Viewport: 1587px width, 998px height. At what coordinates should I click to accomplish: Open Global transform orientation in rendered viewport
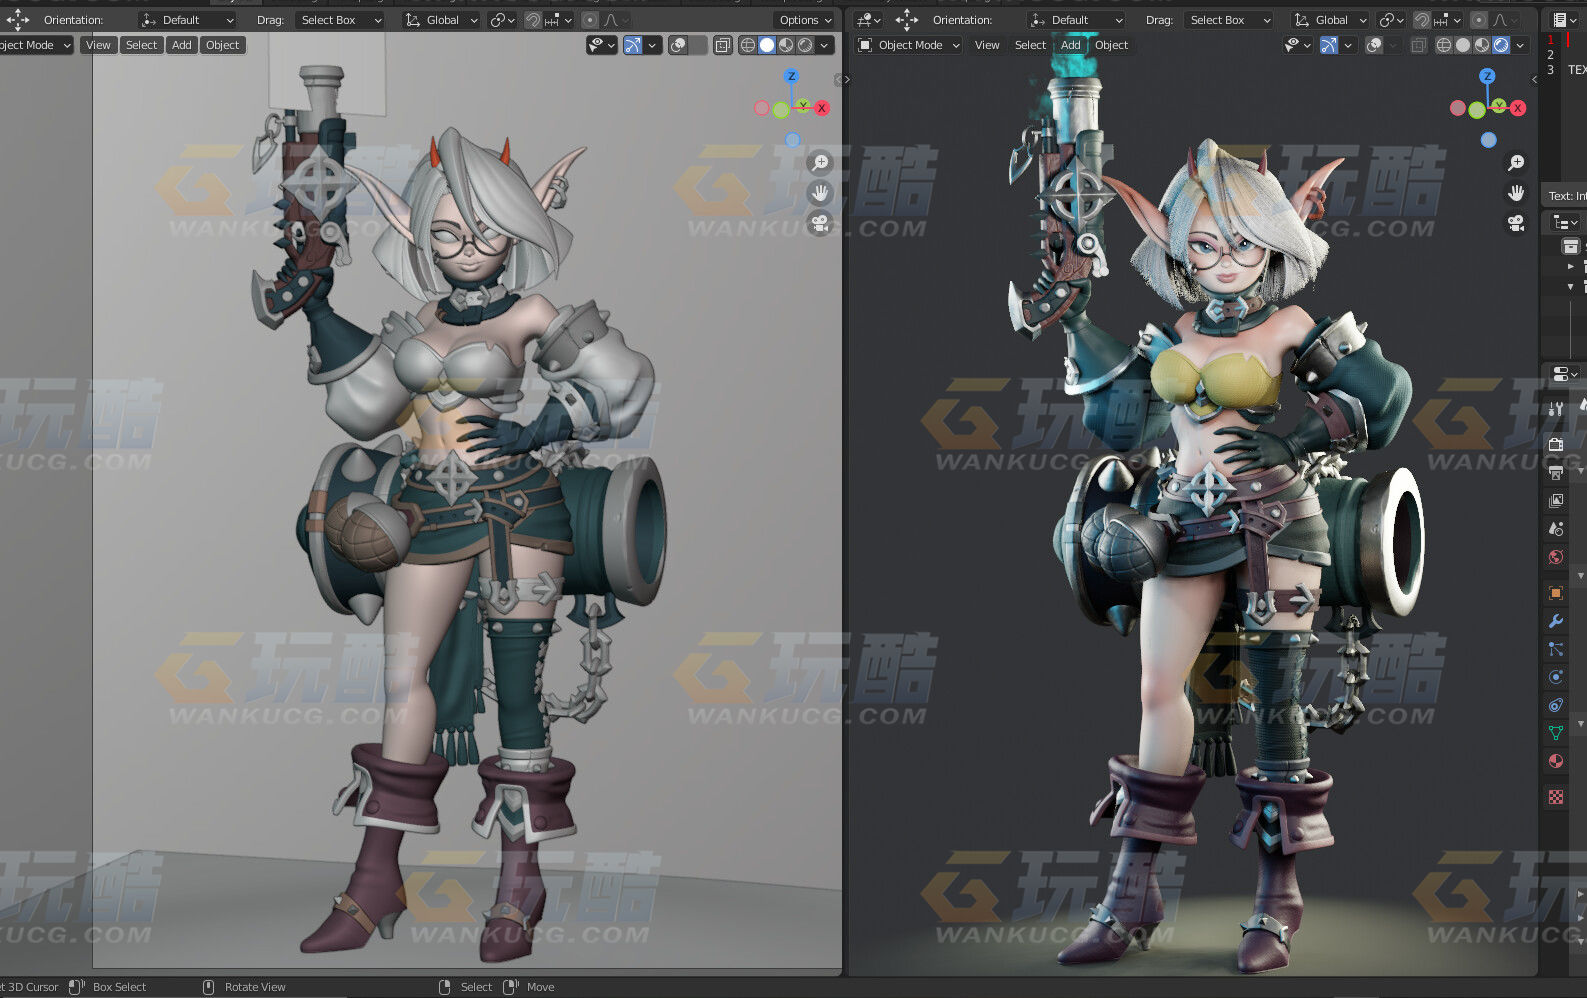[x=1330, y=20]
